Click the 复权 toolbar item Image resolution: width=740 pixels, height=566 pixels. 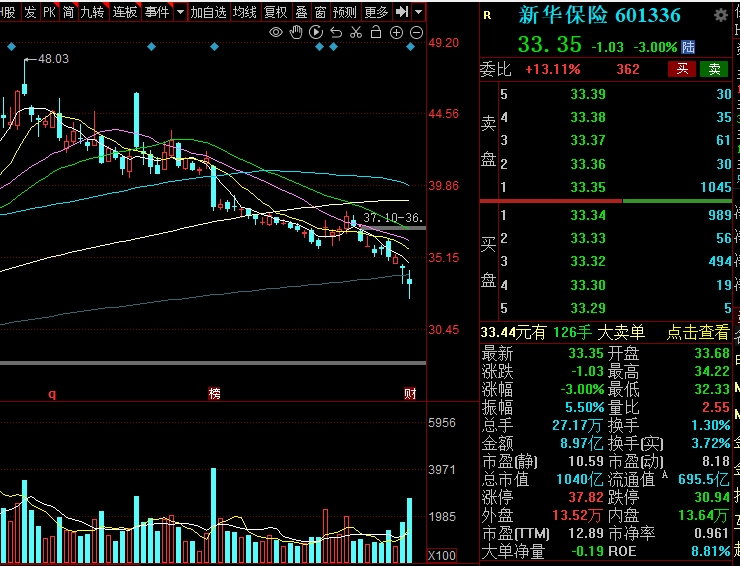tap(275, 12)
